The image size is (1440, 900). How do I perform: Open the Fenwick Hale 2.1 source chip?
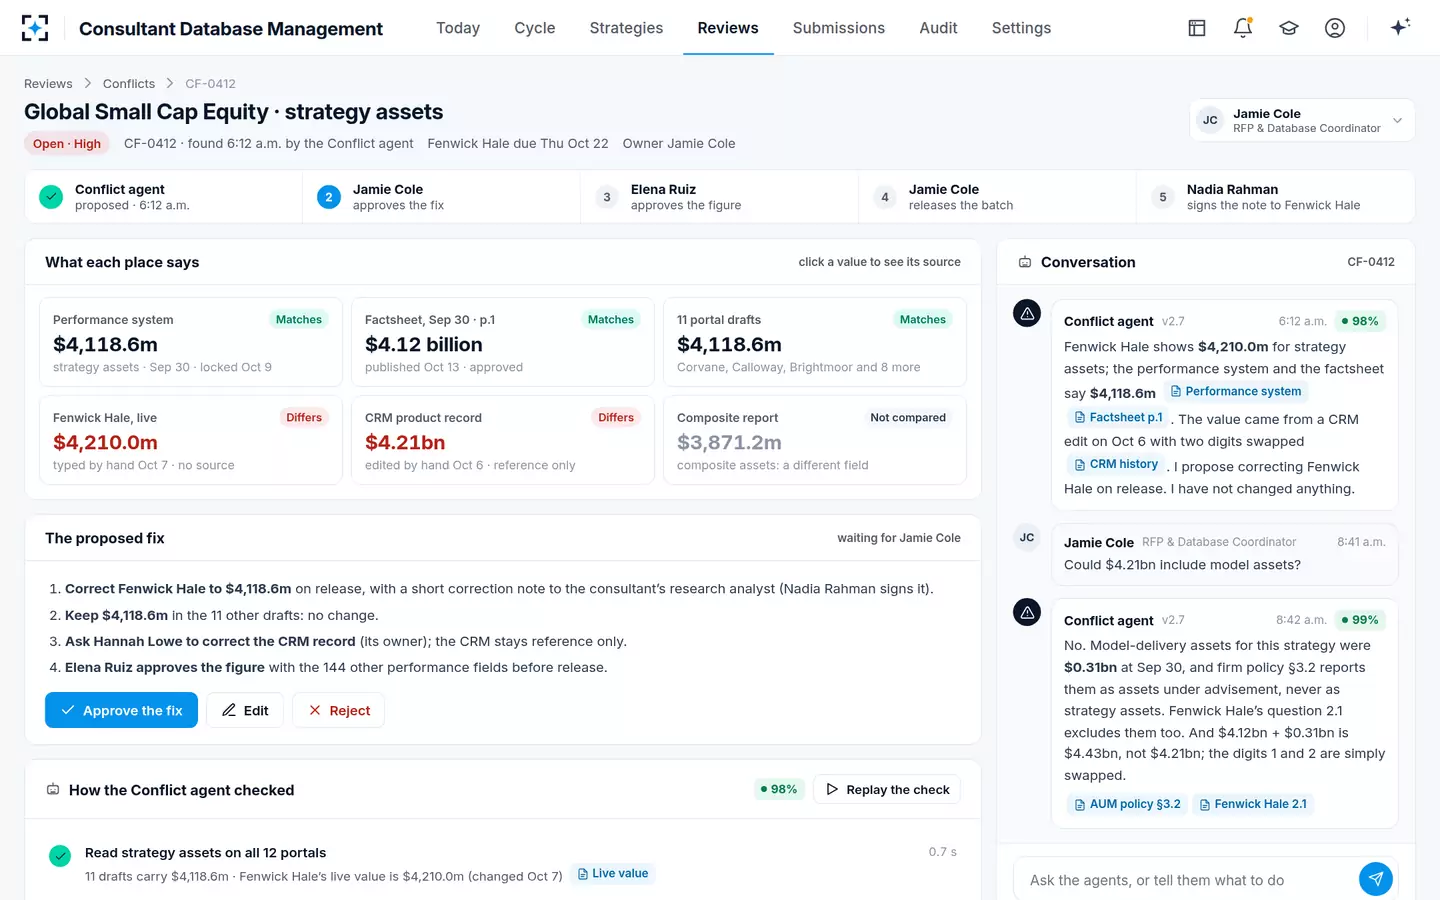[1253, 804]
